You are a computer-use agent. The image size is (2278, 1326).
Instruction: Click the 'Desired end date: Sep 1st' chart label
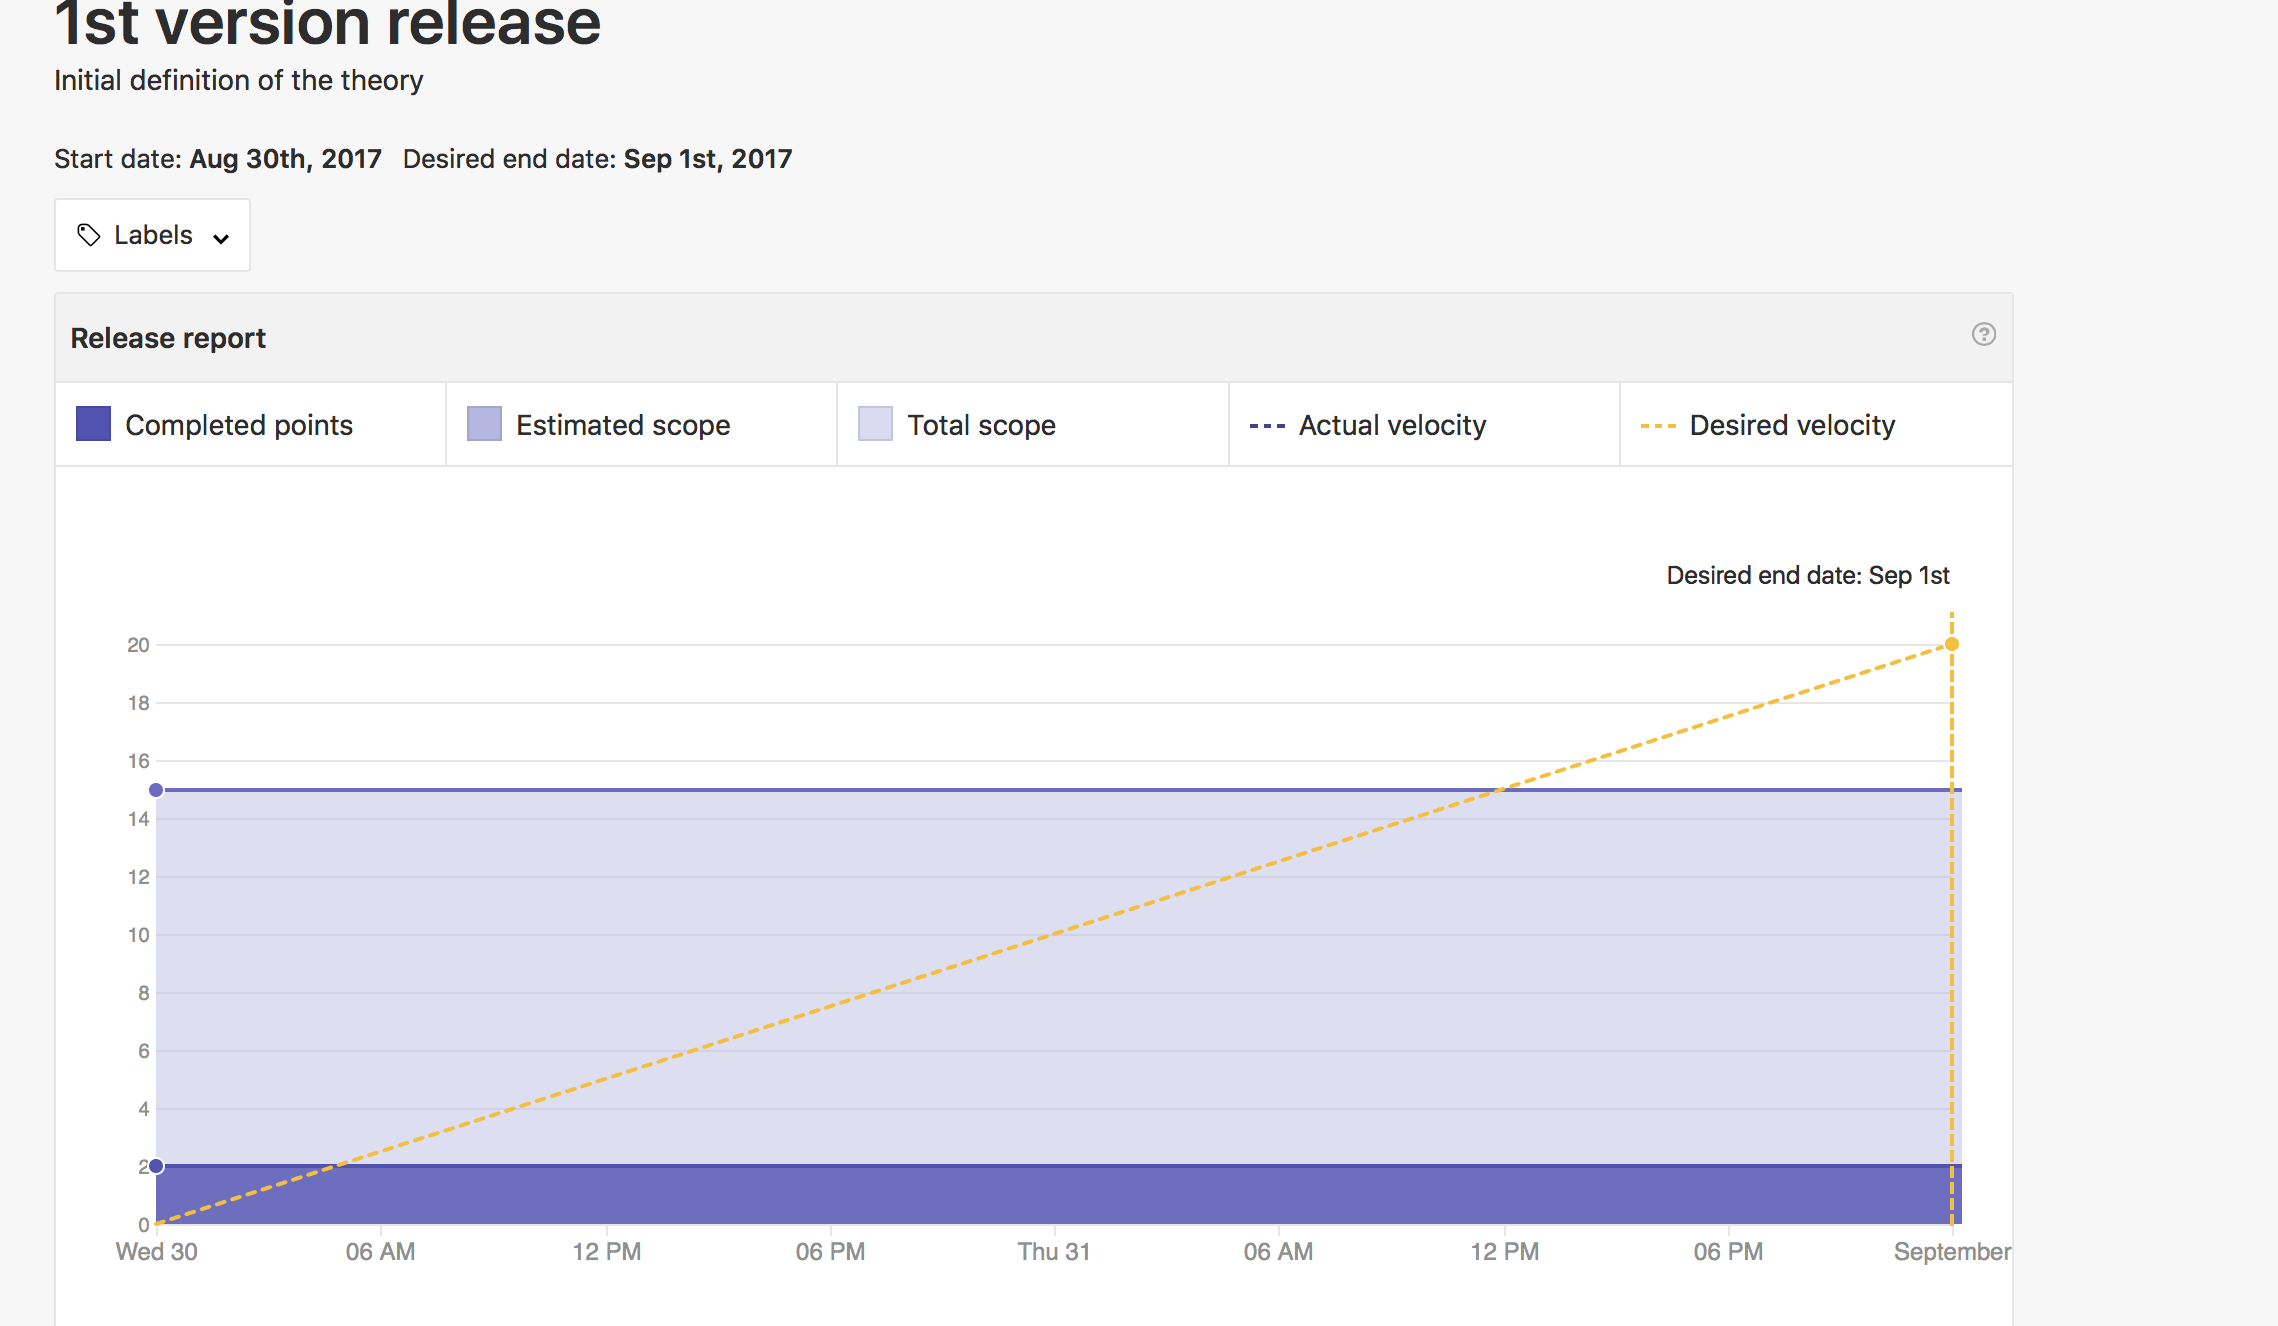[x=1808, y=575]
